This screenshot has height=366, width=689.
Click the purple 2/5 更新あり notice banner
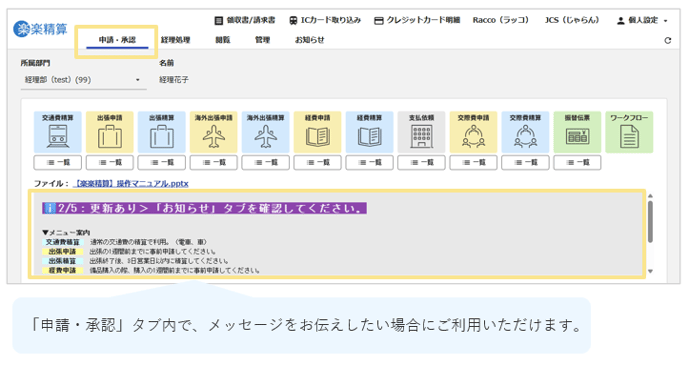pos(204,208)
